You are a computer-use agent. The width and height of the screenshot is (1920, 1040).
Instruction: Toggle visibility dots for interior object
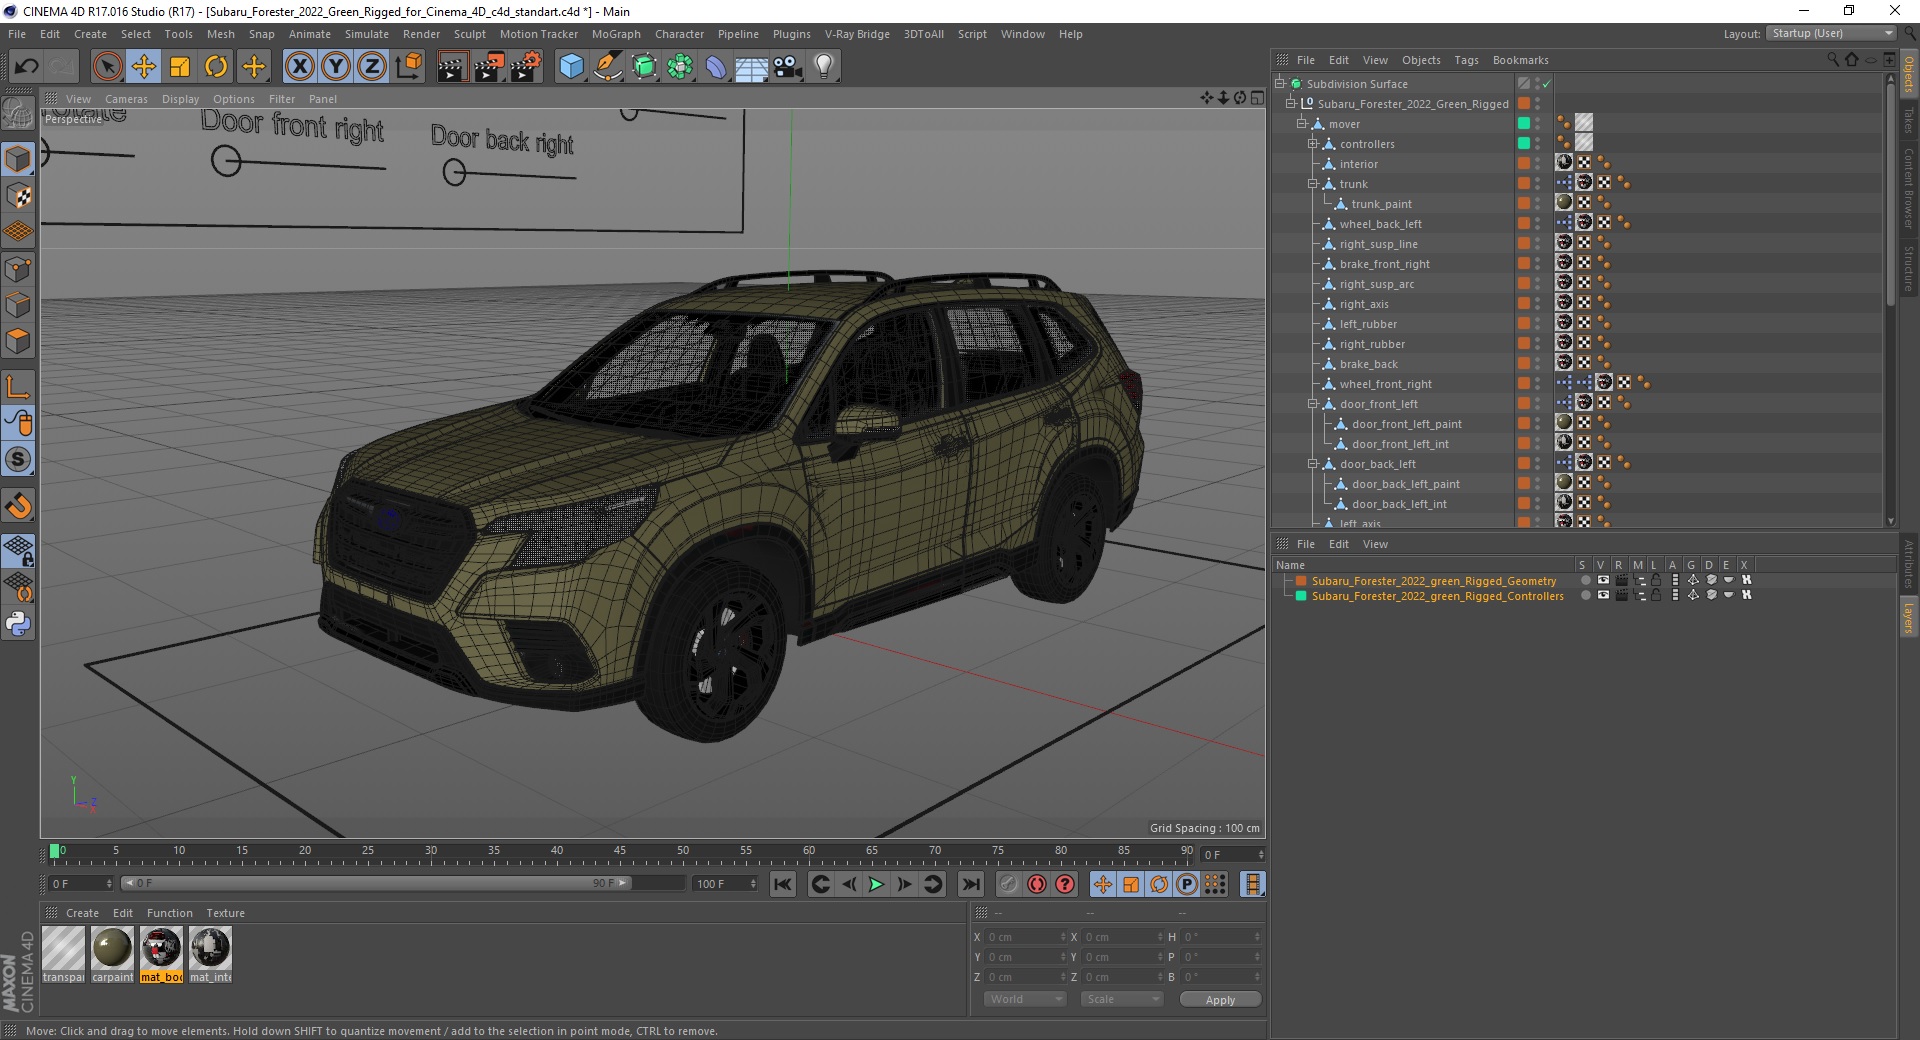pyautogui.click(x=1538, y=164)
